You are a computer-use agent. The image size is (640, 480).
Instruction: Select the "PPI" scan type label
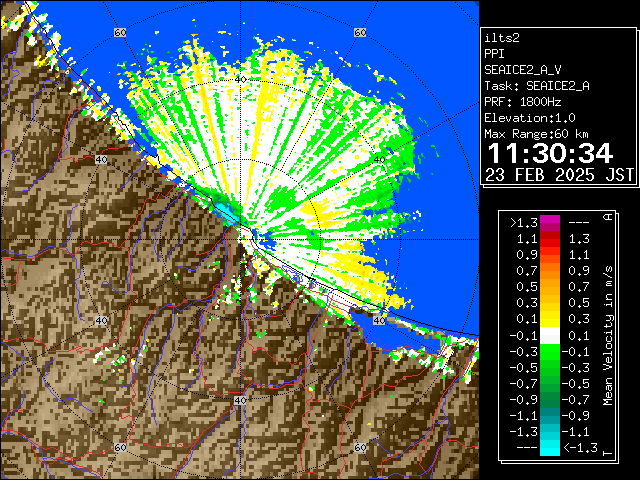494,54
